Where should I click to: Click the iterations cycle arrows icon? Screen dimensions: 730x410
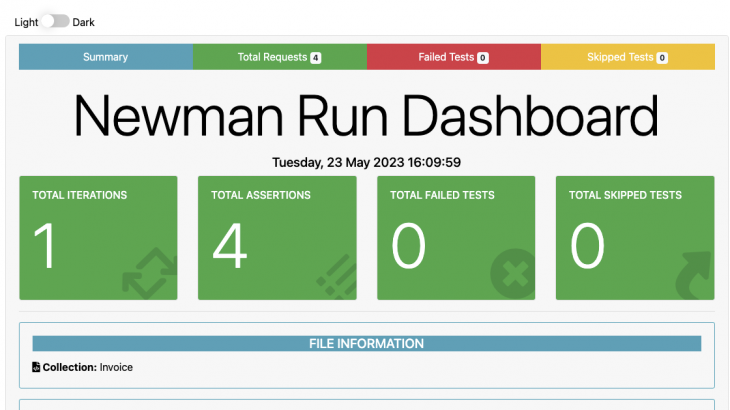point(149,273)
